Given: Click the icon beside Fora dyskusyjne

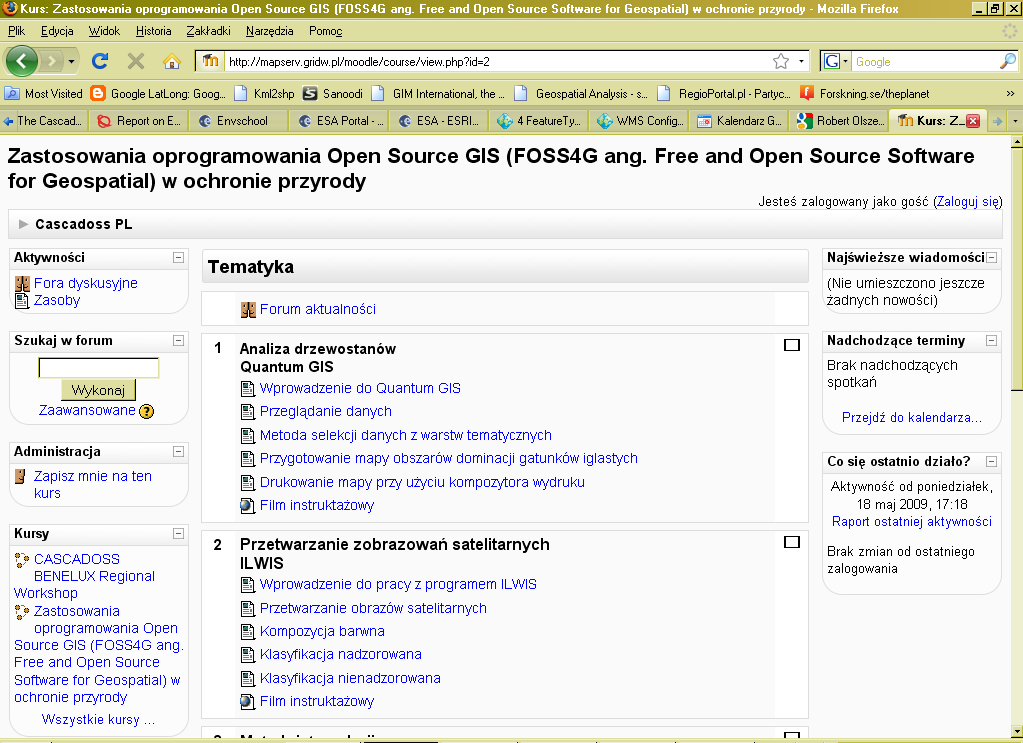Looking at the screenshot, I should (x=22, y=283).
